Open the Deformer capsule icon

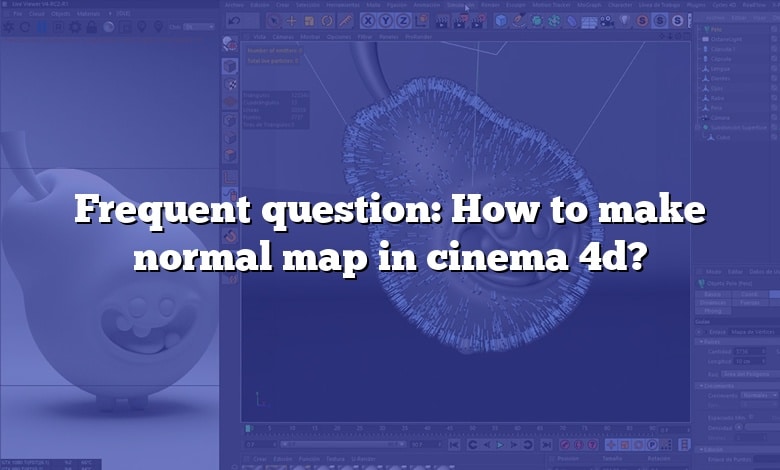pos(572,21)
